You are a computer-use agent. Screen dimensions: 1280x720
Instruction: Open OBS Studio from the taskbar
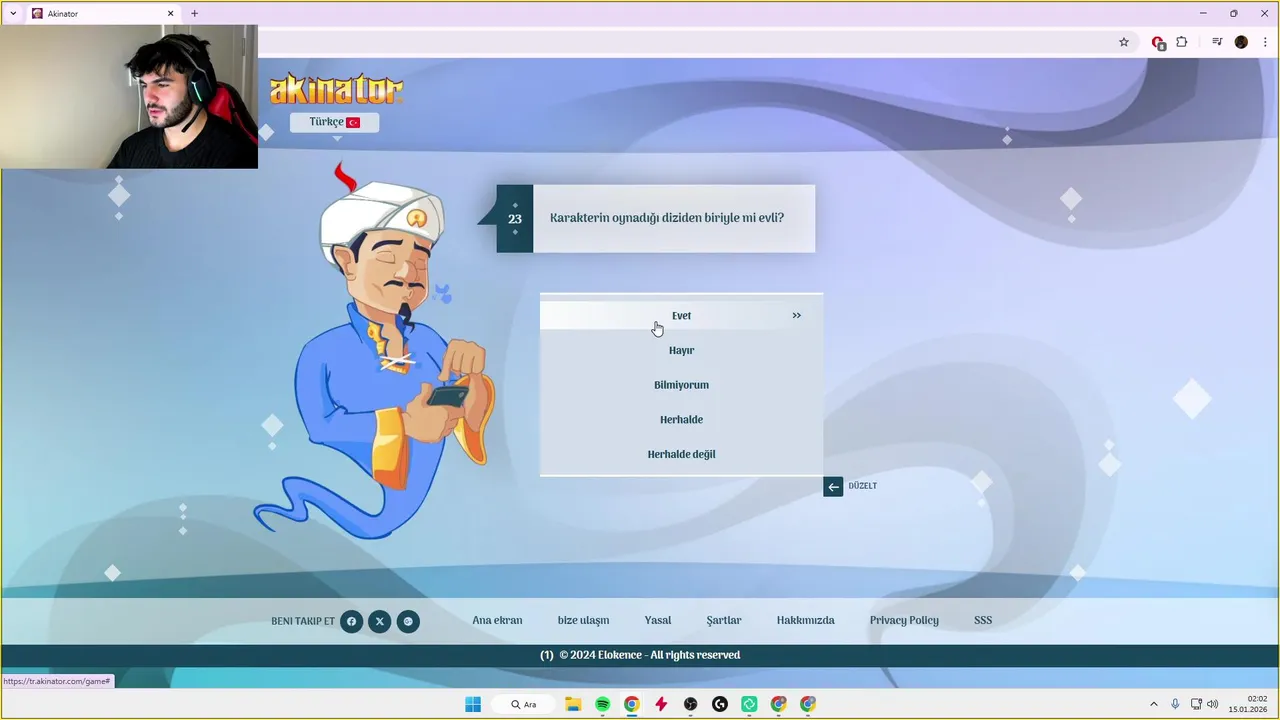[x=691, y=704]
